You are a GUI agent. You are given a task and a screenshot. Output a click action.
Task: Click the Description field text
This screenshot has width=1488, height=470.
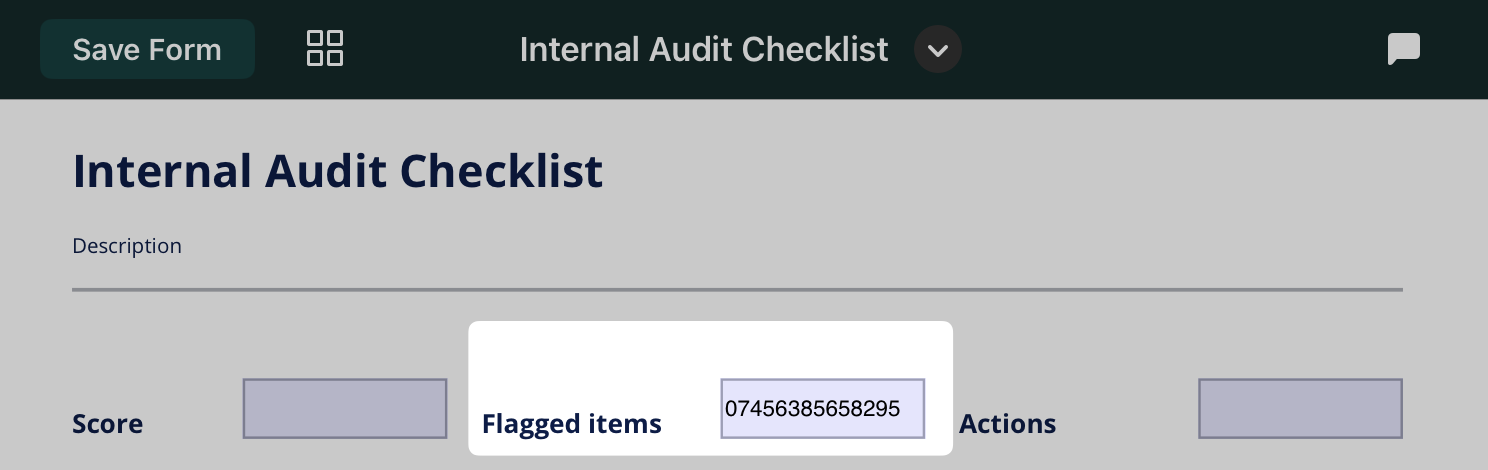pyautogui.click(x=127, y=246)
